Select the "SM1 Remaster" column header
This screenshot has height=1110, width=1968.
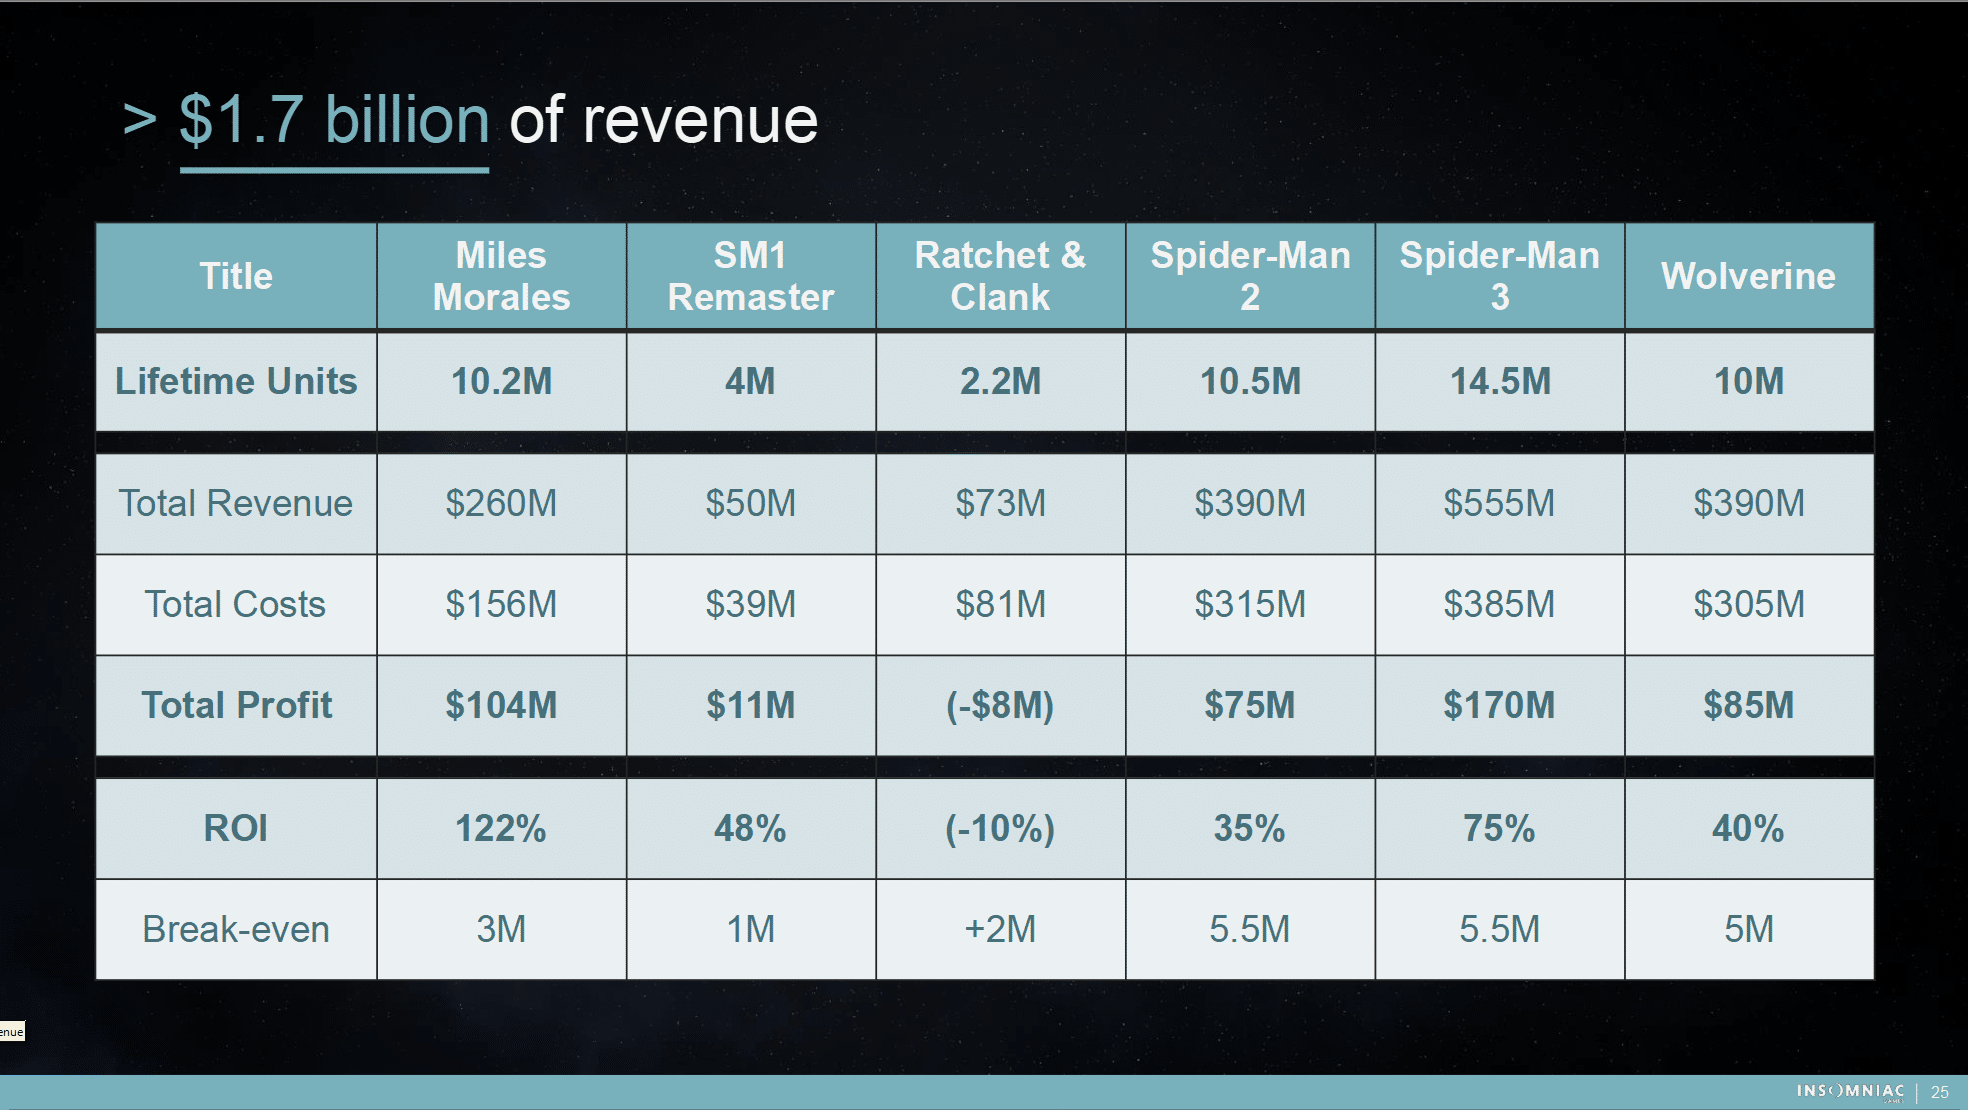click(x=751, y=276)
